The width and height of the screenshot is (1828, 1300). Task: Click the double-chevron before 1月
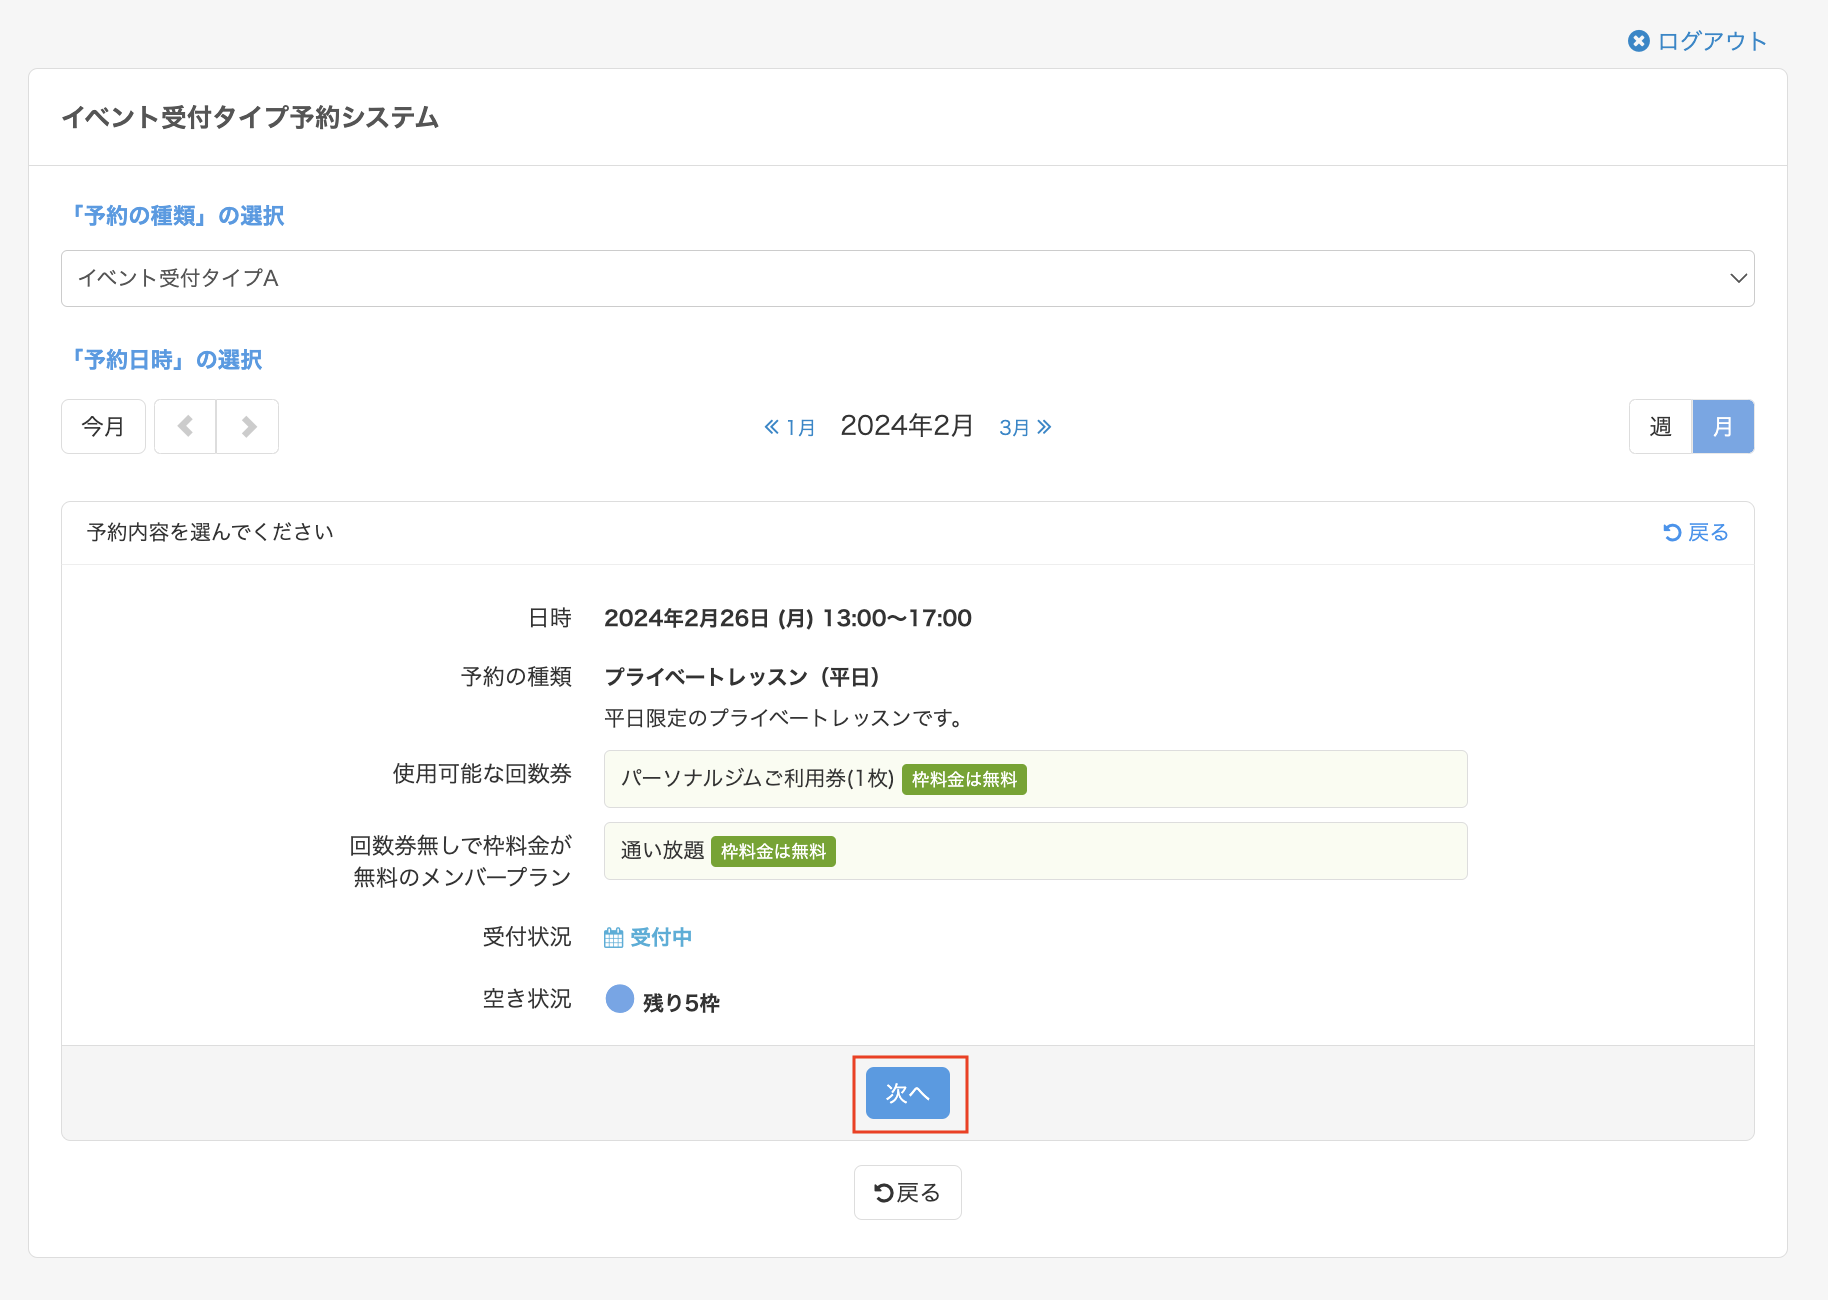[771, 427]
